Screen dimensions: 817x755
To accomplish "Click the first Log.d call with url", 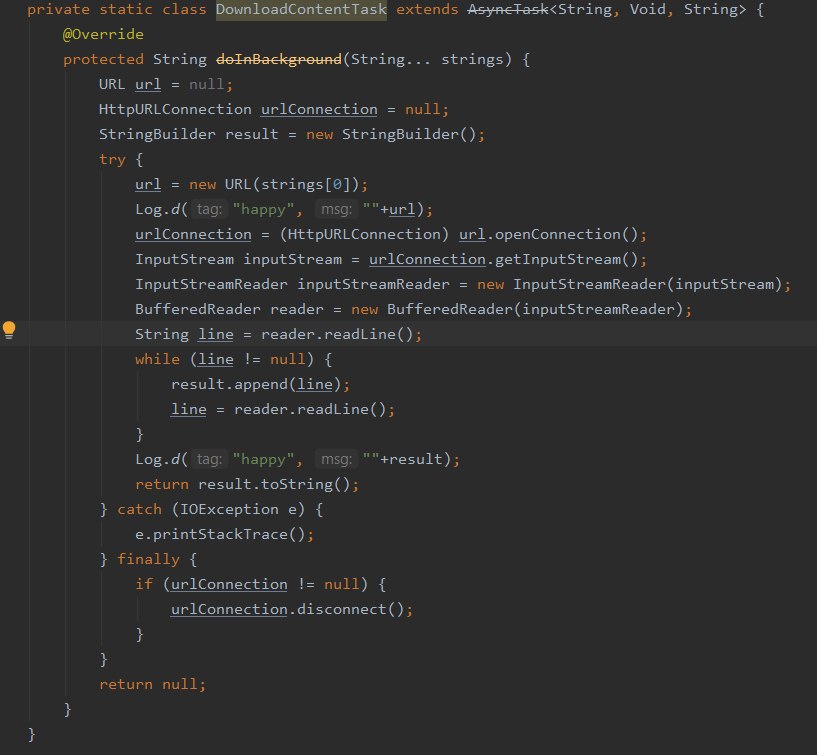I will (284, 209).
